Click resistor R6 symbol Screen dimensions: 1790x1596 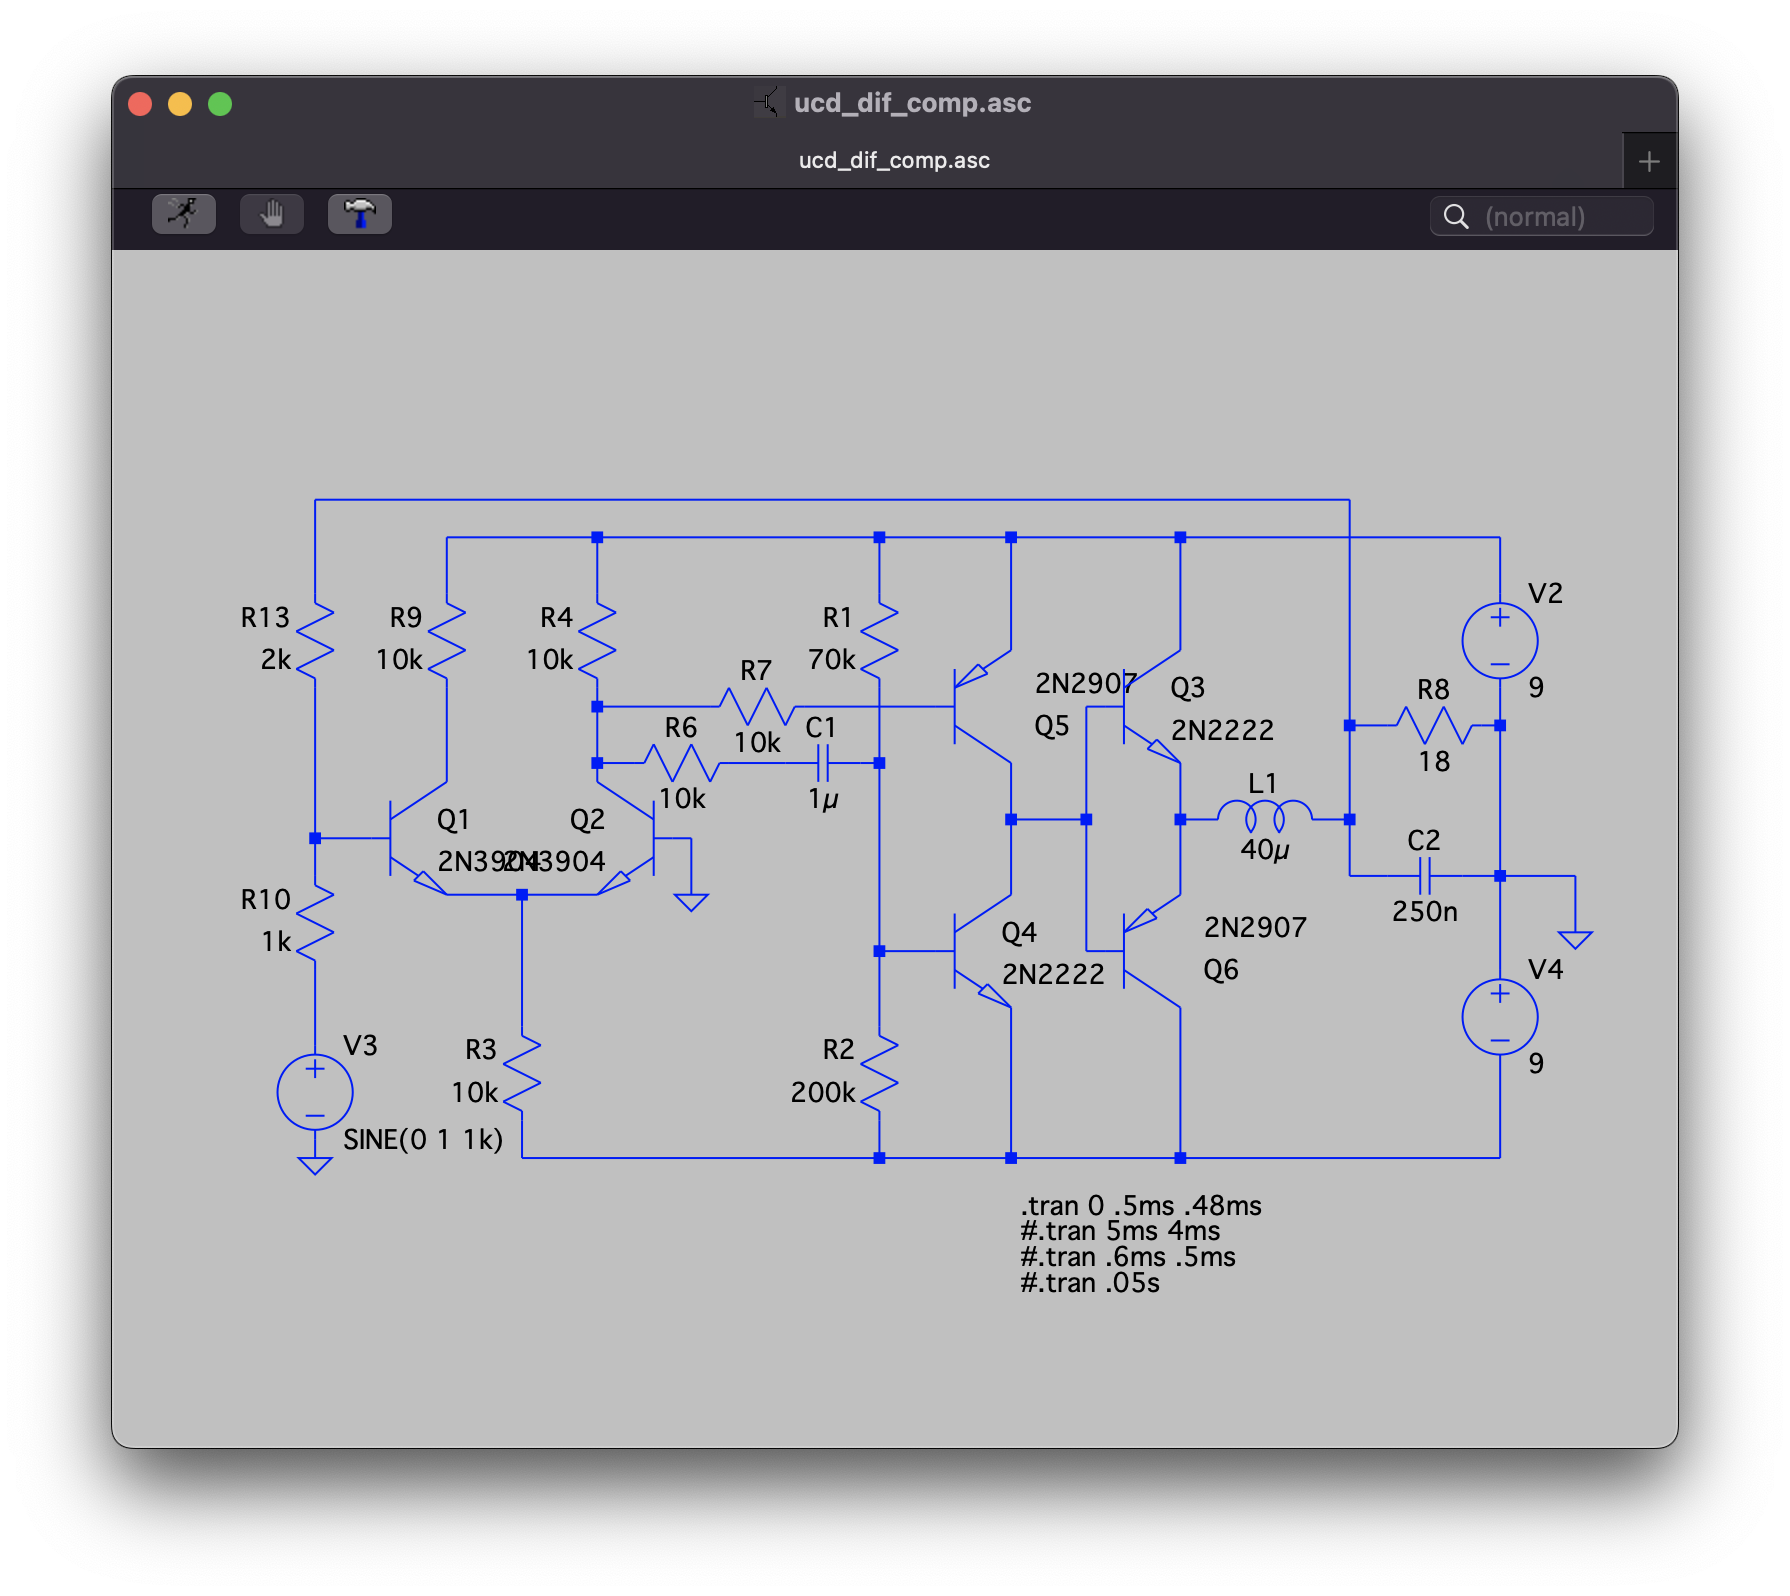(x=682, y=763)
